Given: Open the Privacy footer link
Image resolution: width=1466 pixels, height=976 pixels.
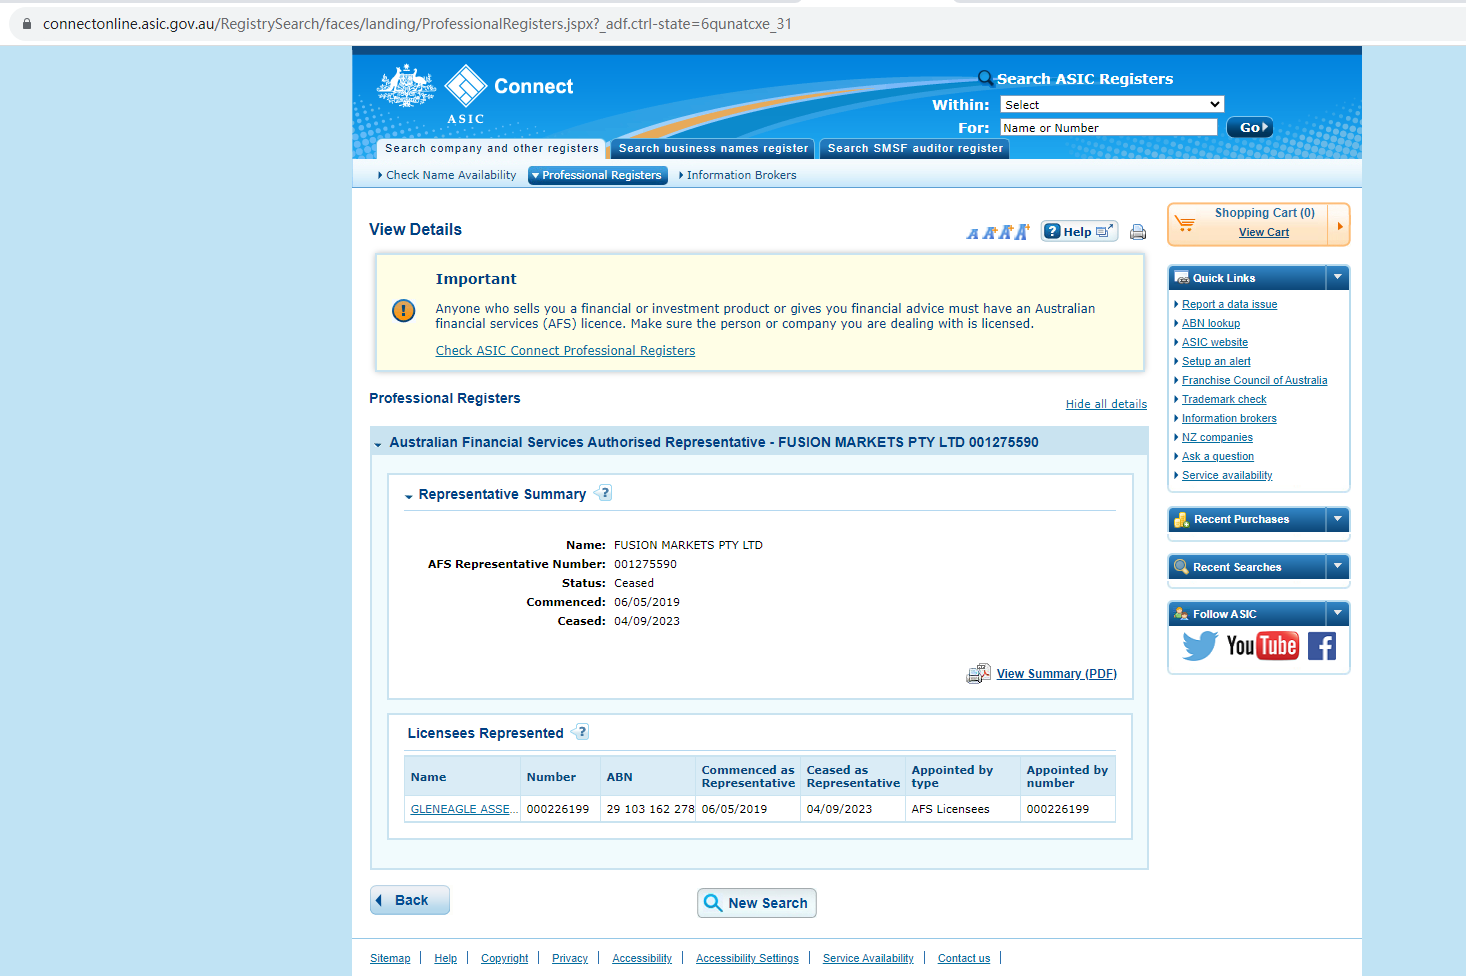Looking at the screenshot, I should (x=570, y=958).
